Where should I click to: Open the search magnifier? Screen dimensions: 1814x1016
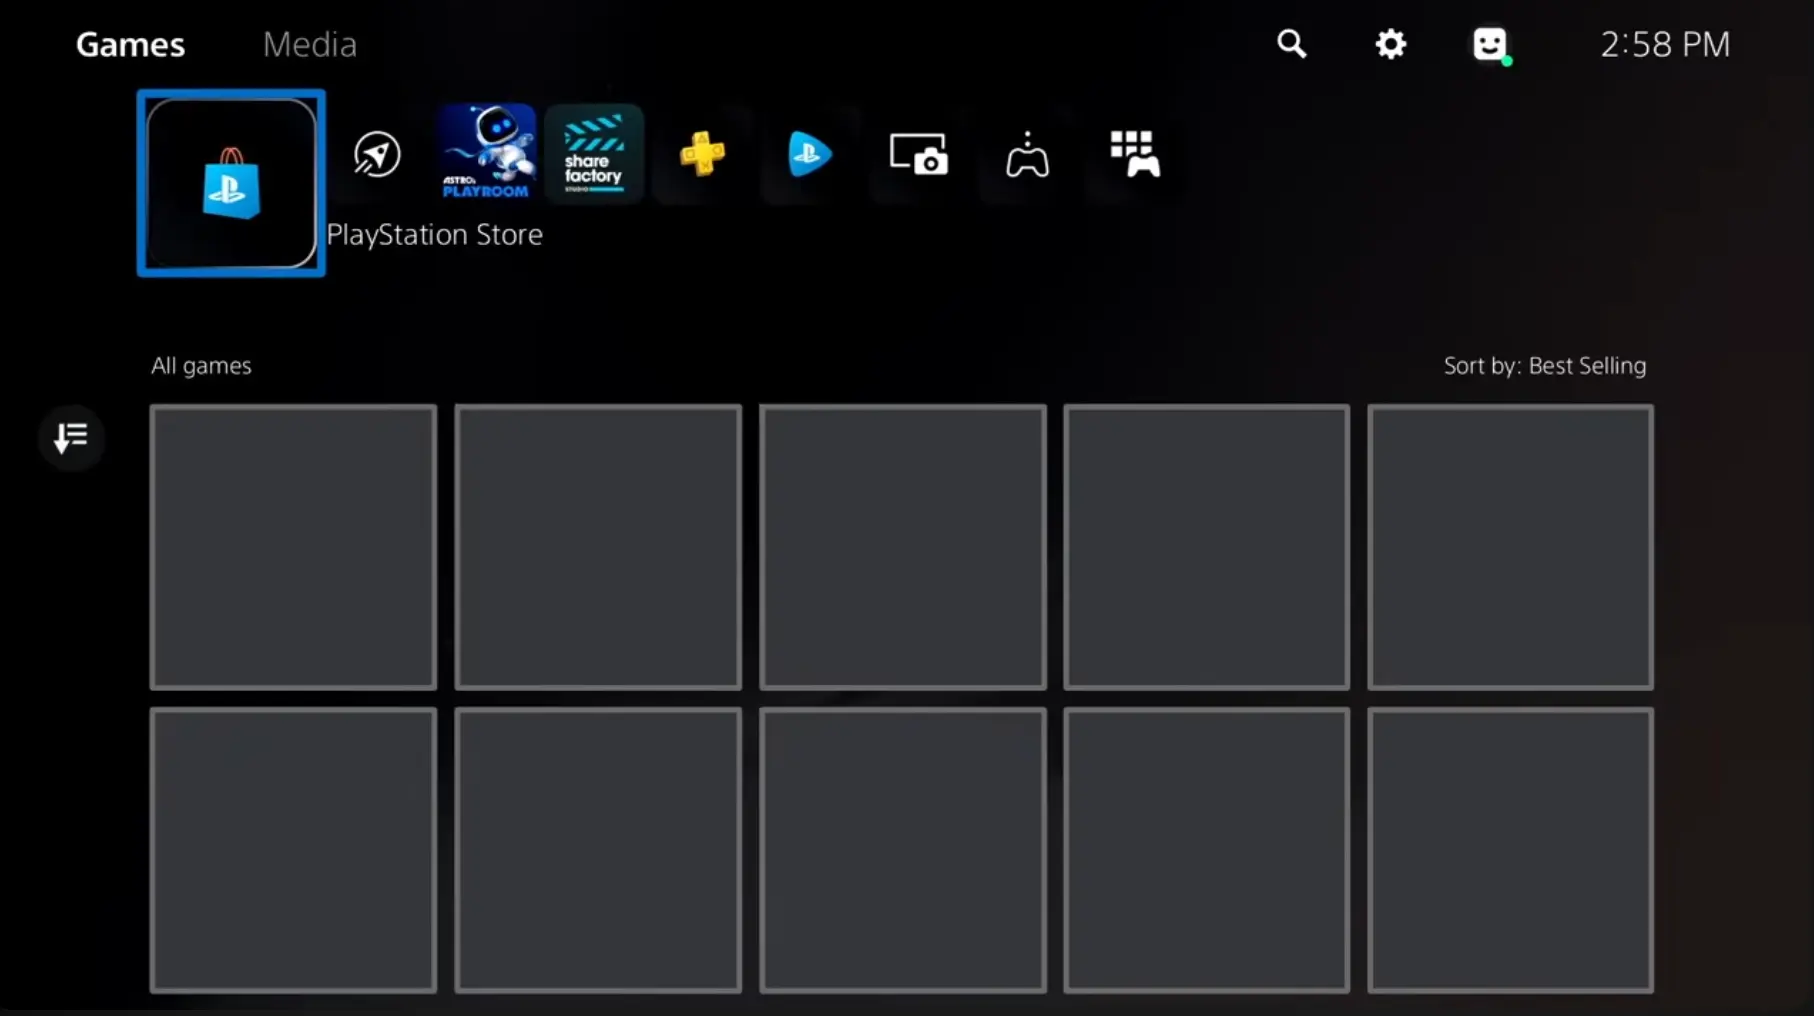click(x=1292, y=44)
